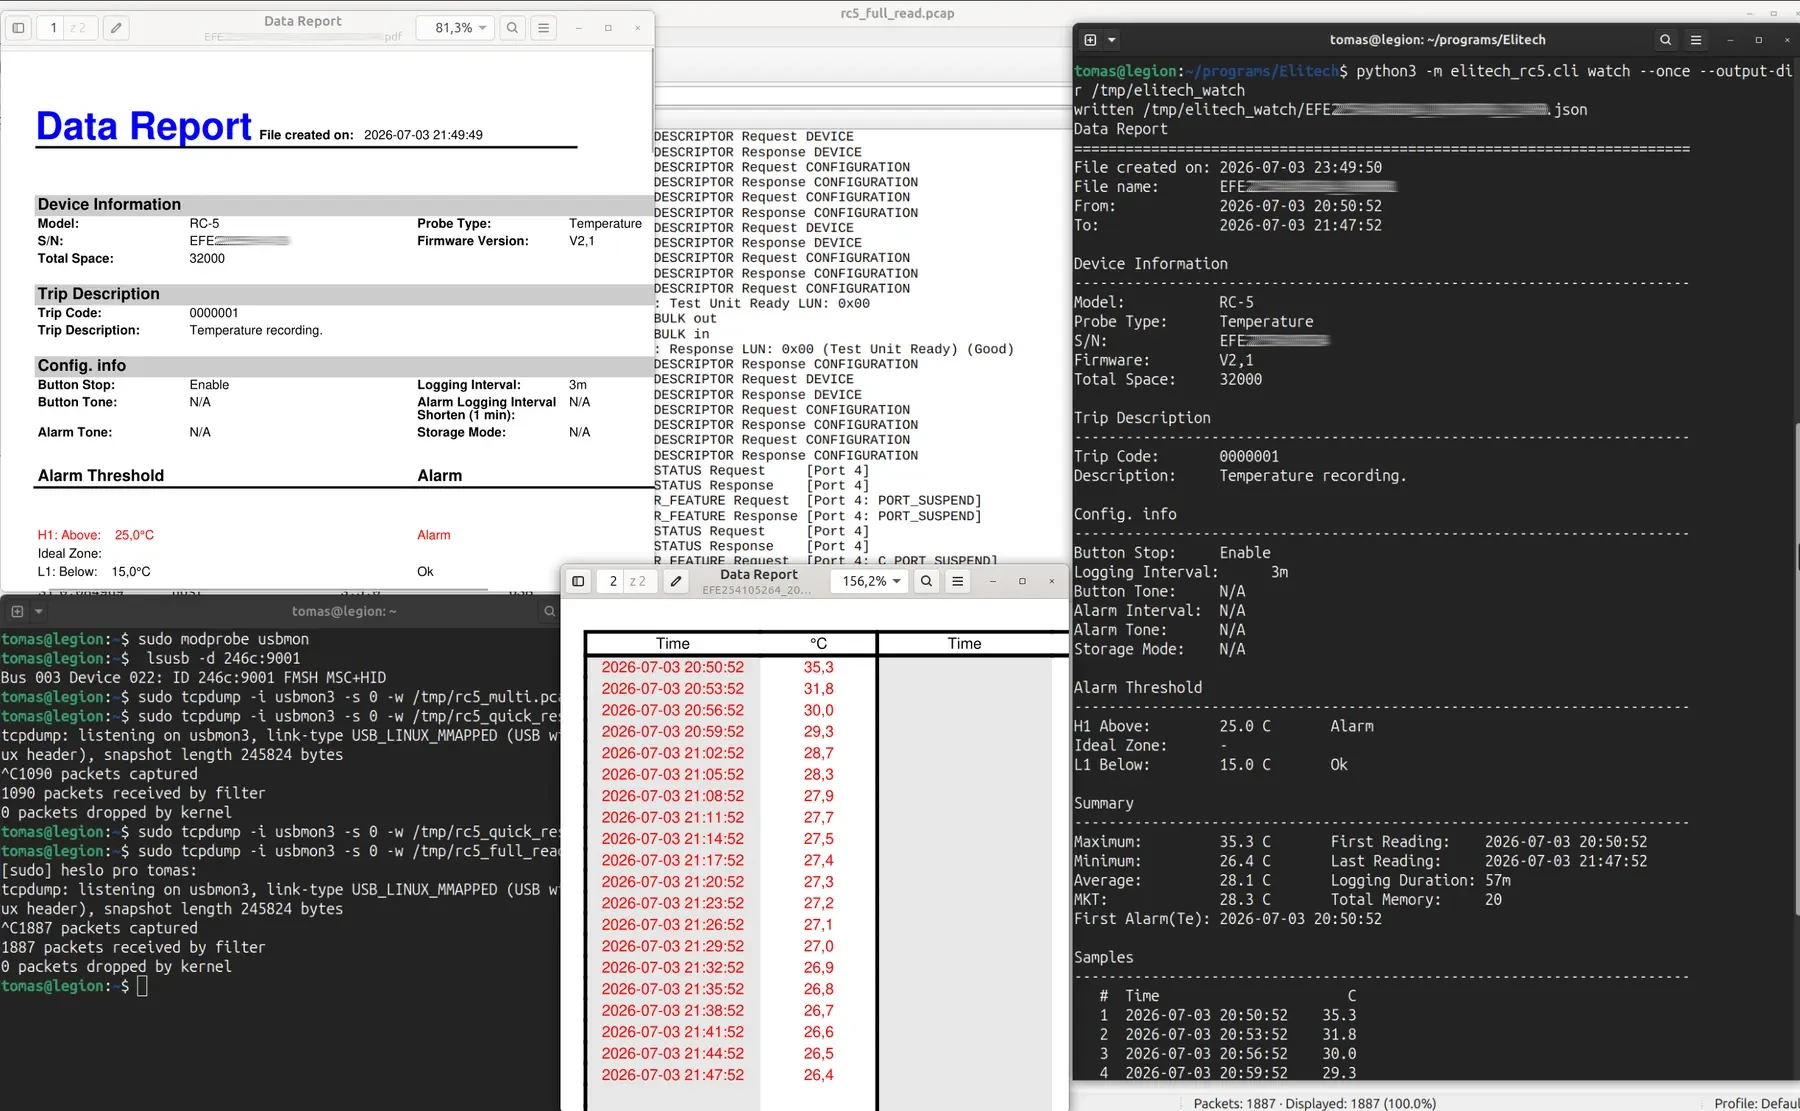Open hamburger menu in lower PDF viewer
Viewport: 1800px width, 1111px height.
click(957, 581)
